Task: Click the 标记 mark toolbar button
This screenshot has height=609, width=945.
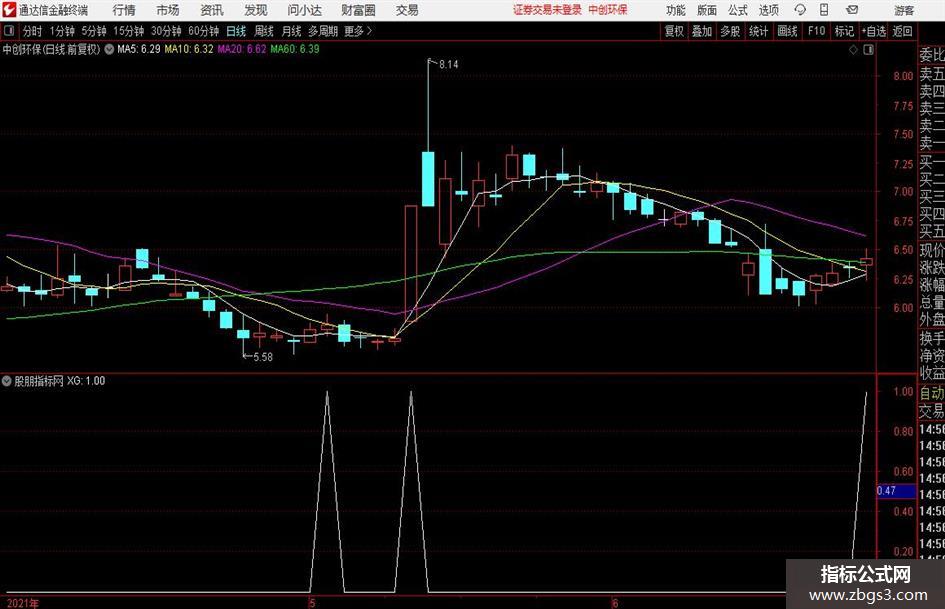Action: pos(844,31)
